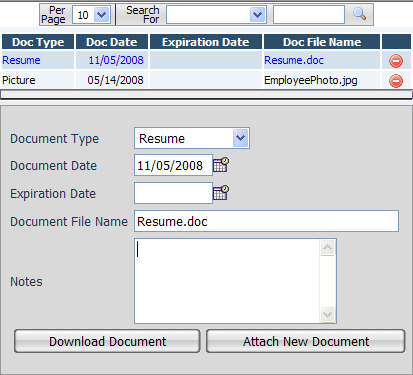Screen dimensions: 413x375
Task: Click the Download Document button
Action: 107,341
